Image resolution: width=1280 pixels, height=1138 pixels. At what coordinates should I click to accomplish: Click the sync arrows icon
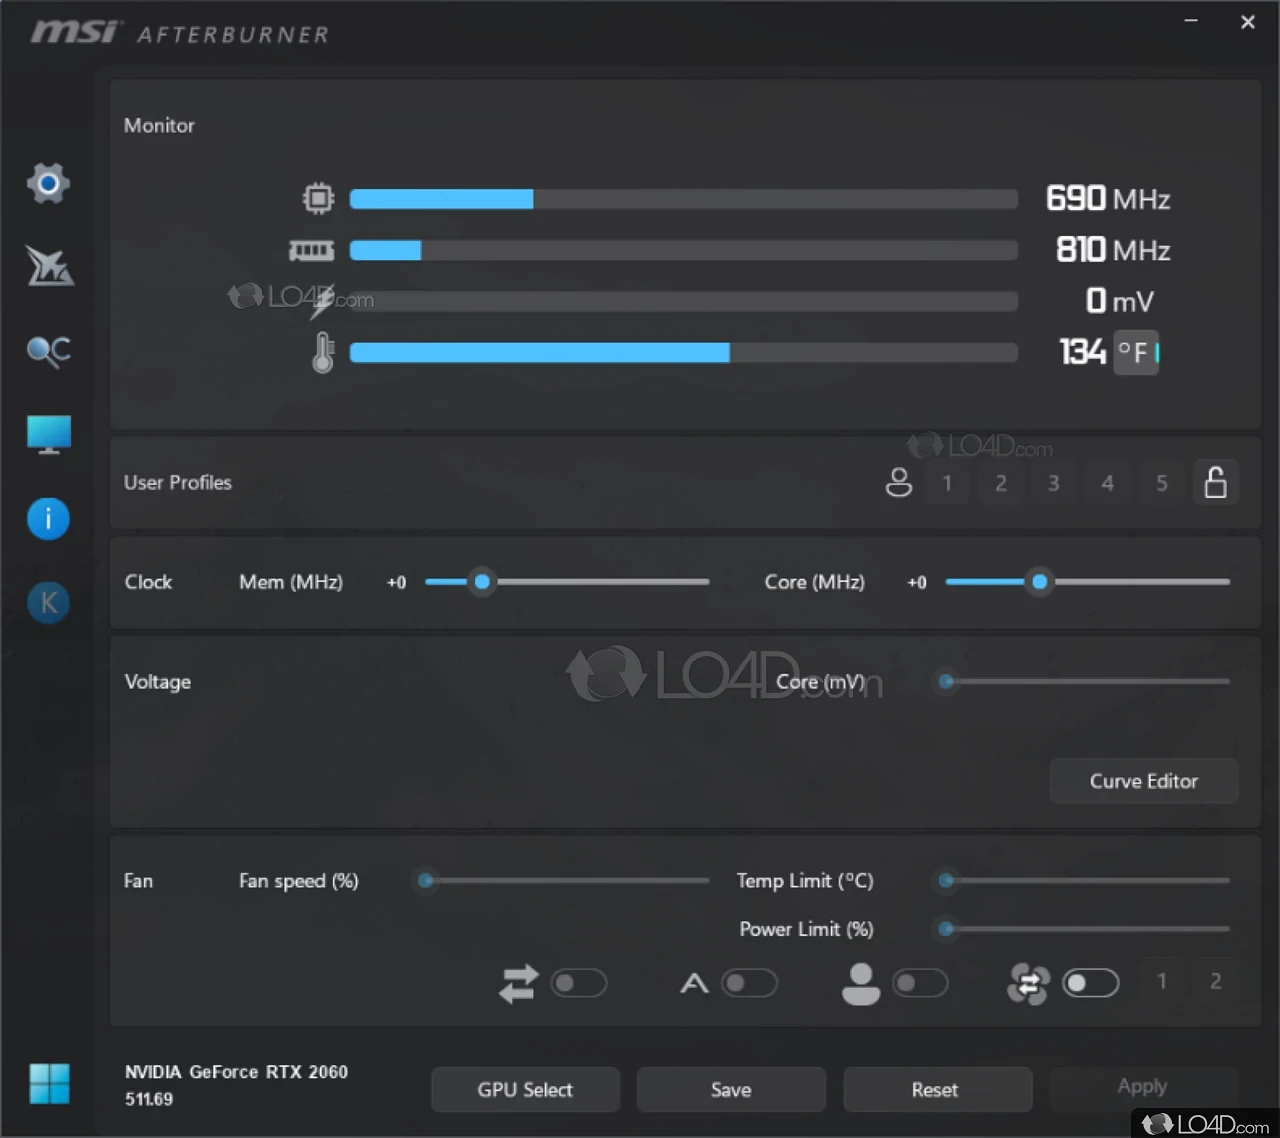tap(518, 984)
